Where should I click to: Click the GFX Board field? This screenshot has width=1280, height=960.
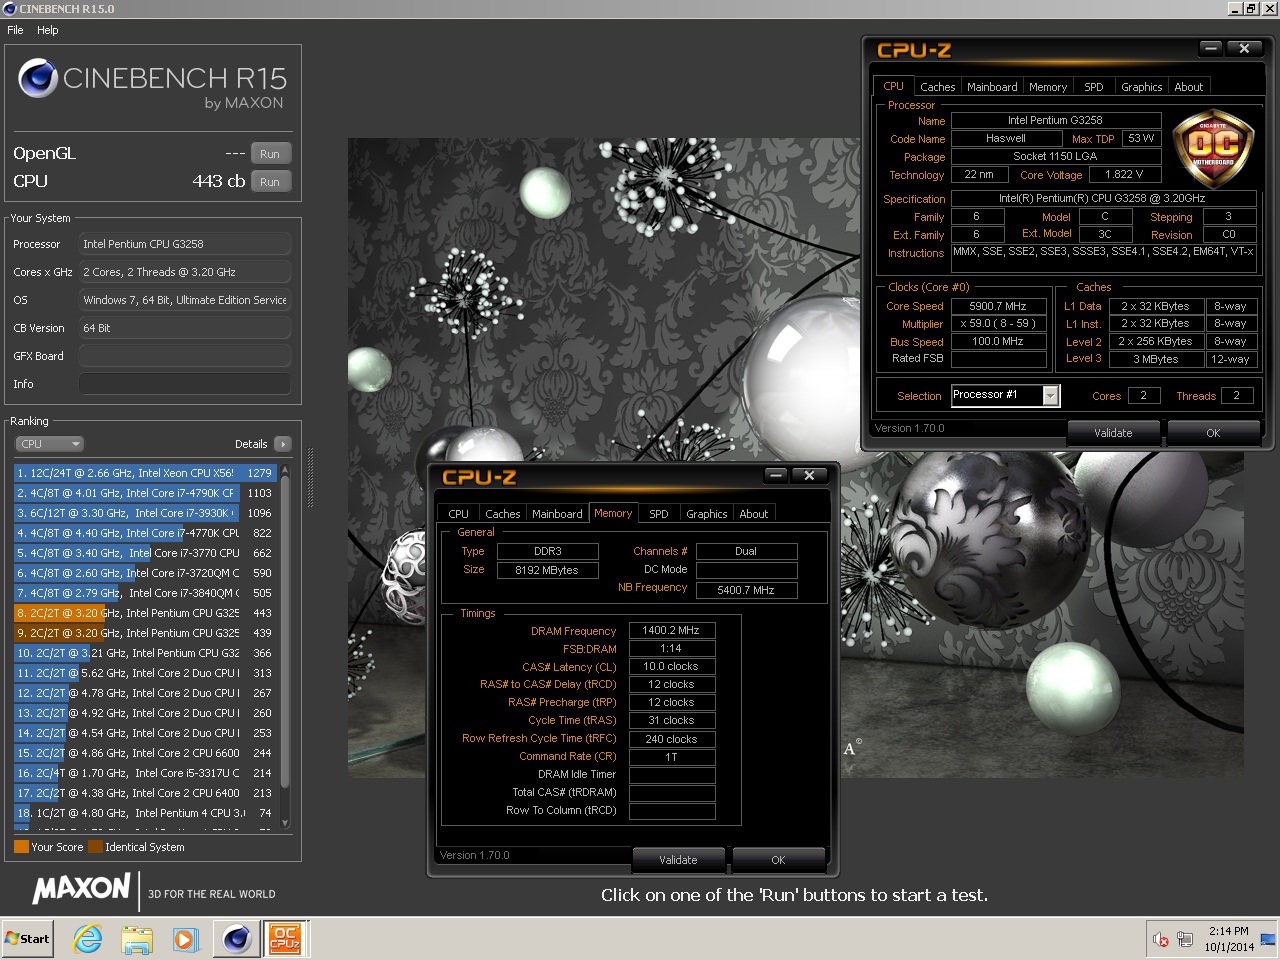click(185, 356)
